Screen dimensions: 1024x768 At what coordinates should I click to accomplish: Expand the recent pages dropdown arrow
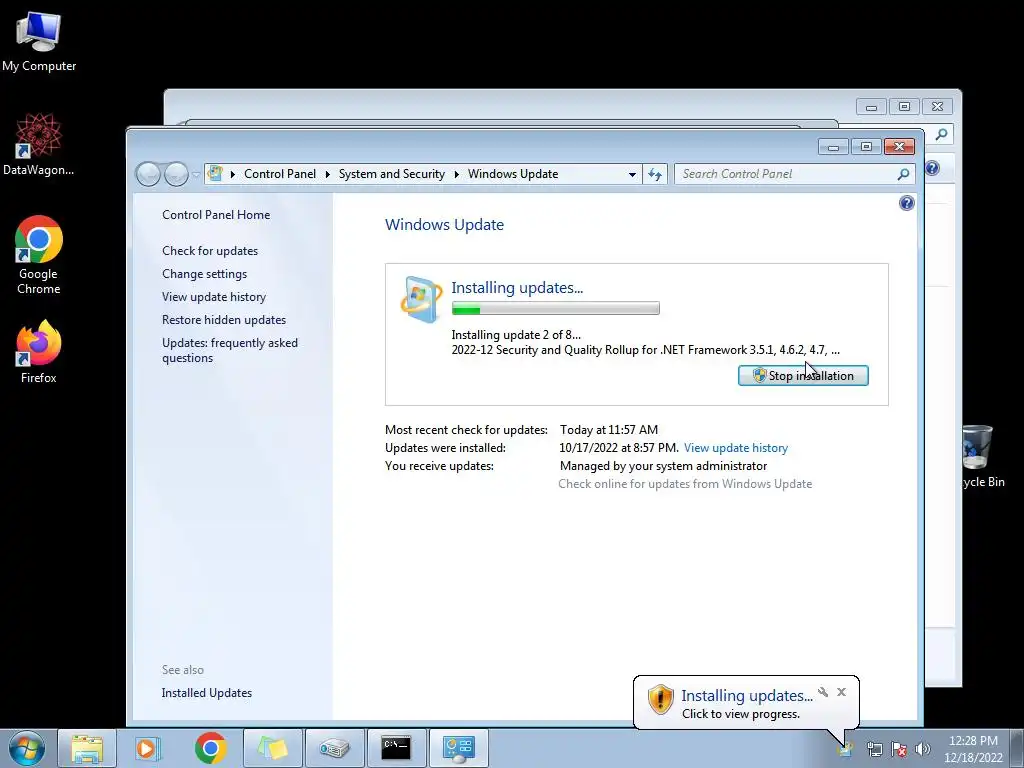pos(196,174)
